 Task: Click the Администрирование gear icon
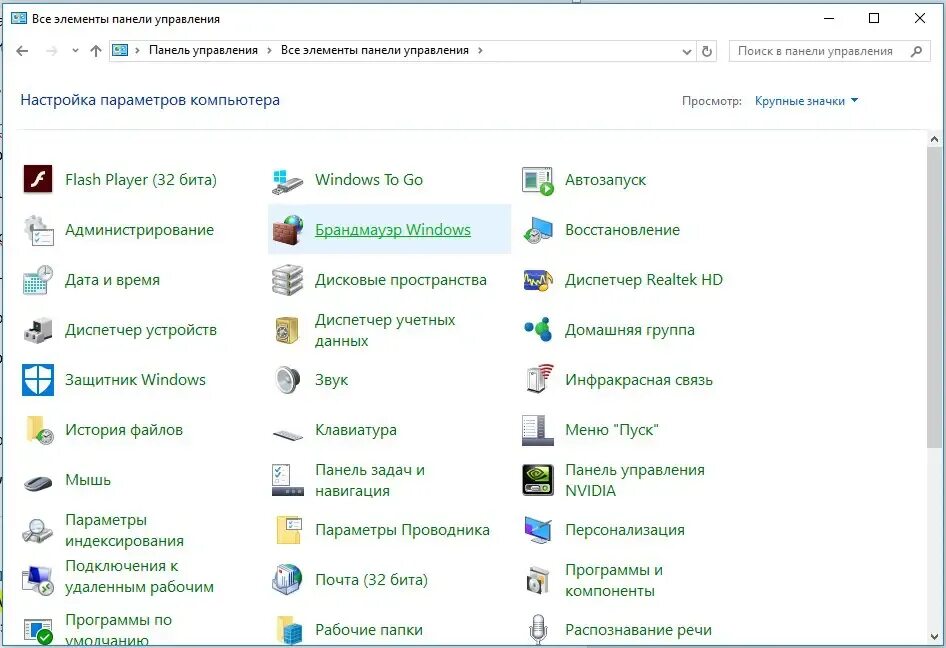tap(38, 230)
